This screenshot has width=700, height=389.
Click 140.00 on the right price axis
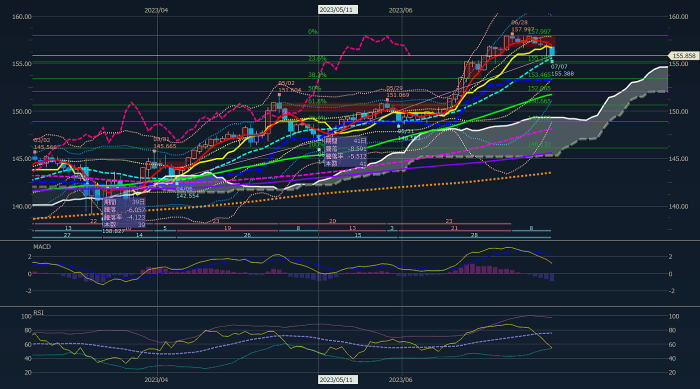click(678, 206)
